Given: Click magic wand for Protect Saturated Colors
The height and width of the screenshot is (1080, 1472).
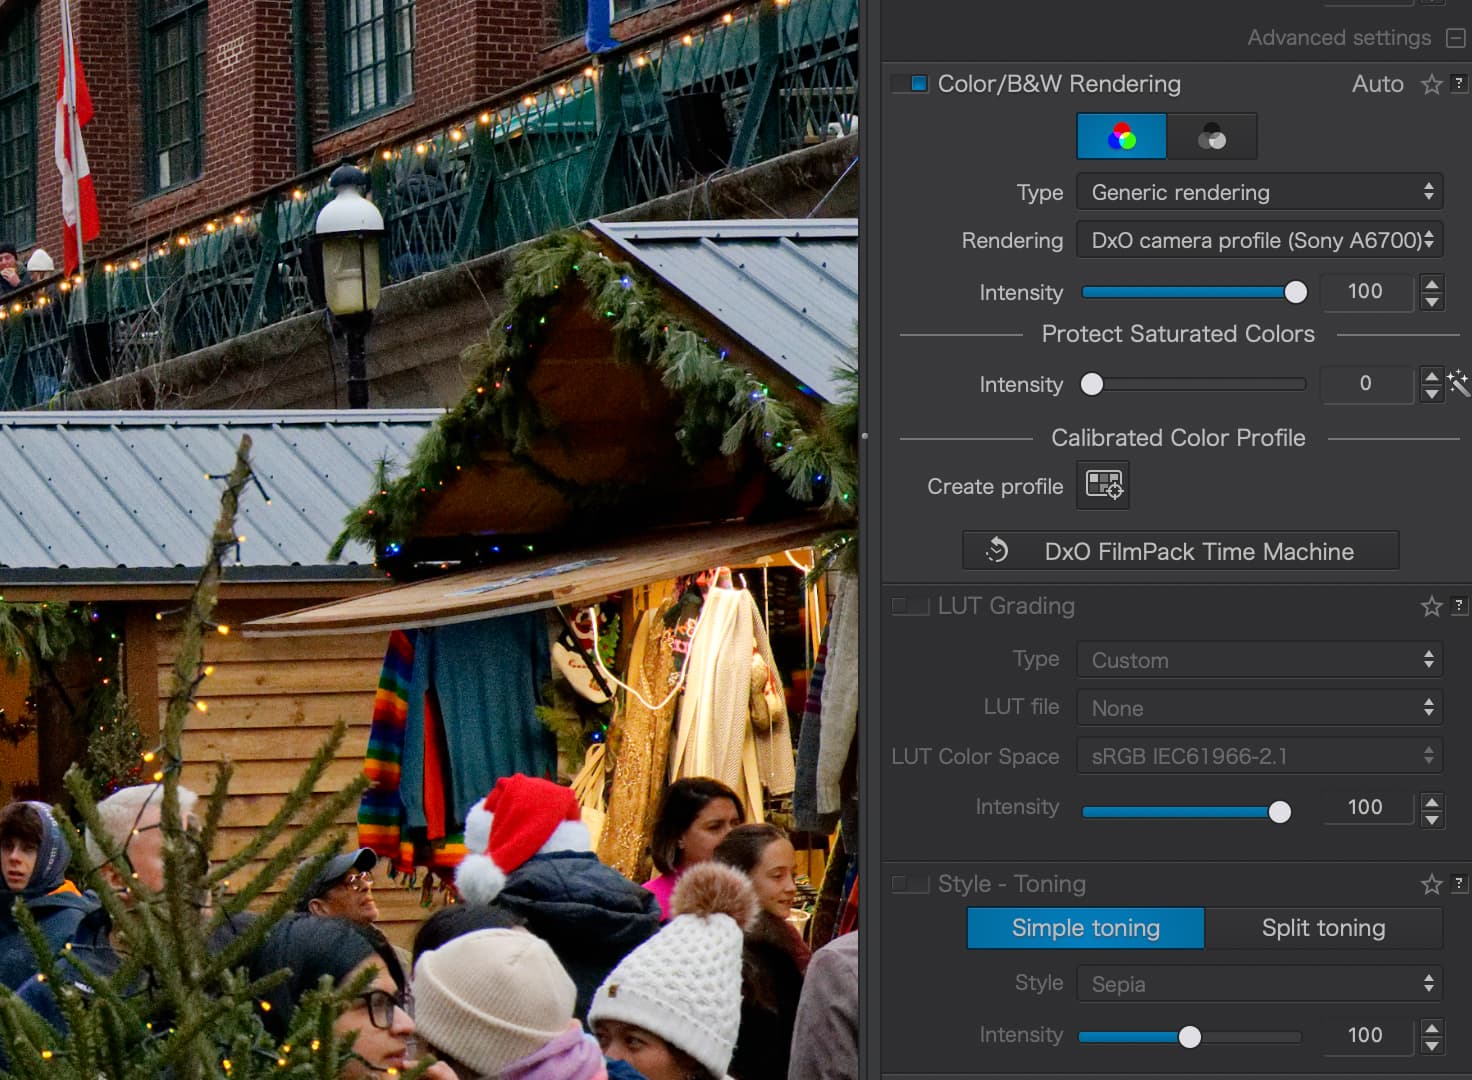Looking at the screenshot, I should [1458, 383].
